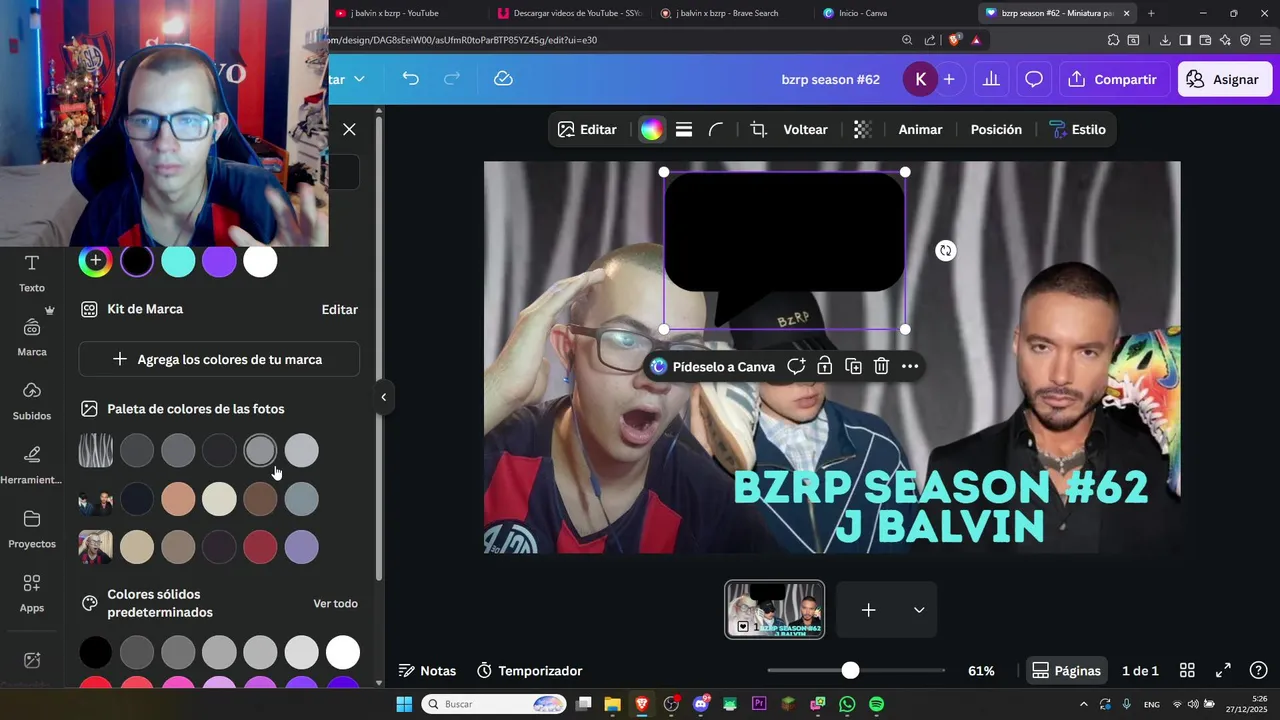The width and height of the screenshot is (1280, 720).
Task: Open the Editar toolbar option
Action: click(x=587, y=129)
